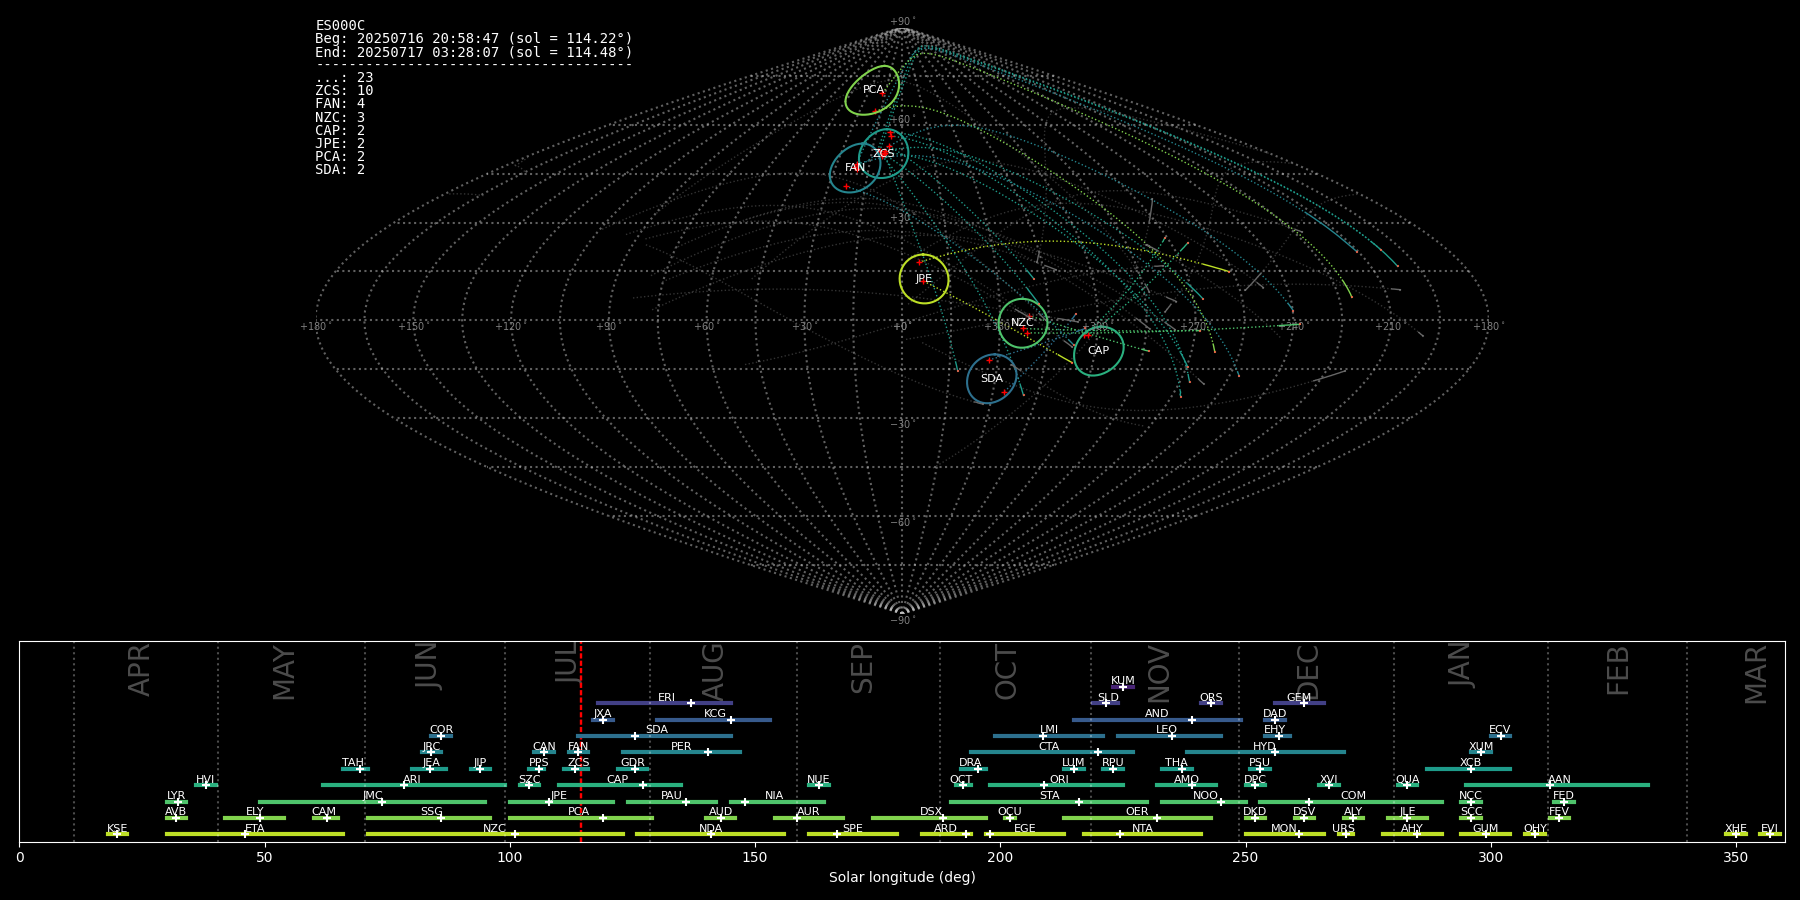This screenshot has width=1800, height=900.
Task: Click the 'CAP: 2' legend count
Action: (340, 130)
